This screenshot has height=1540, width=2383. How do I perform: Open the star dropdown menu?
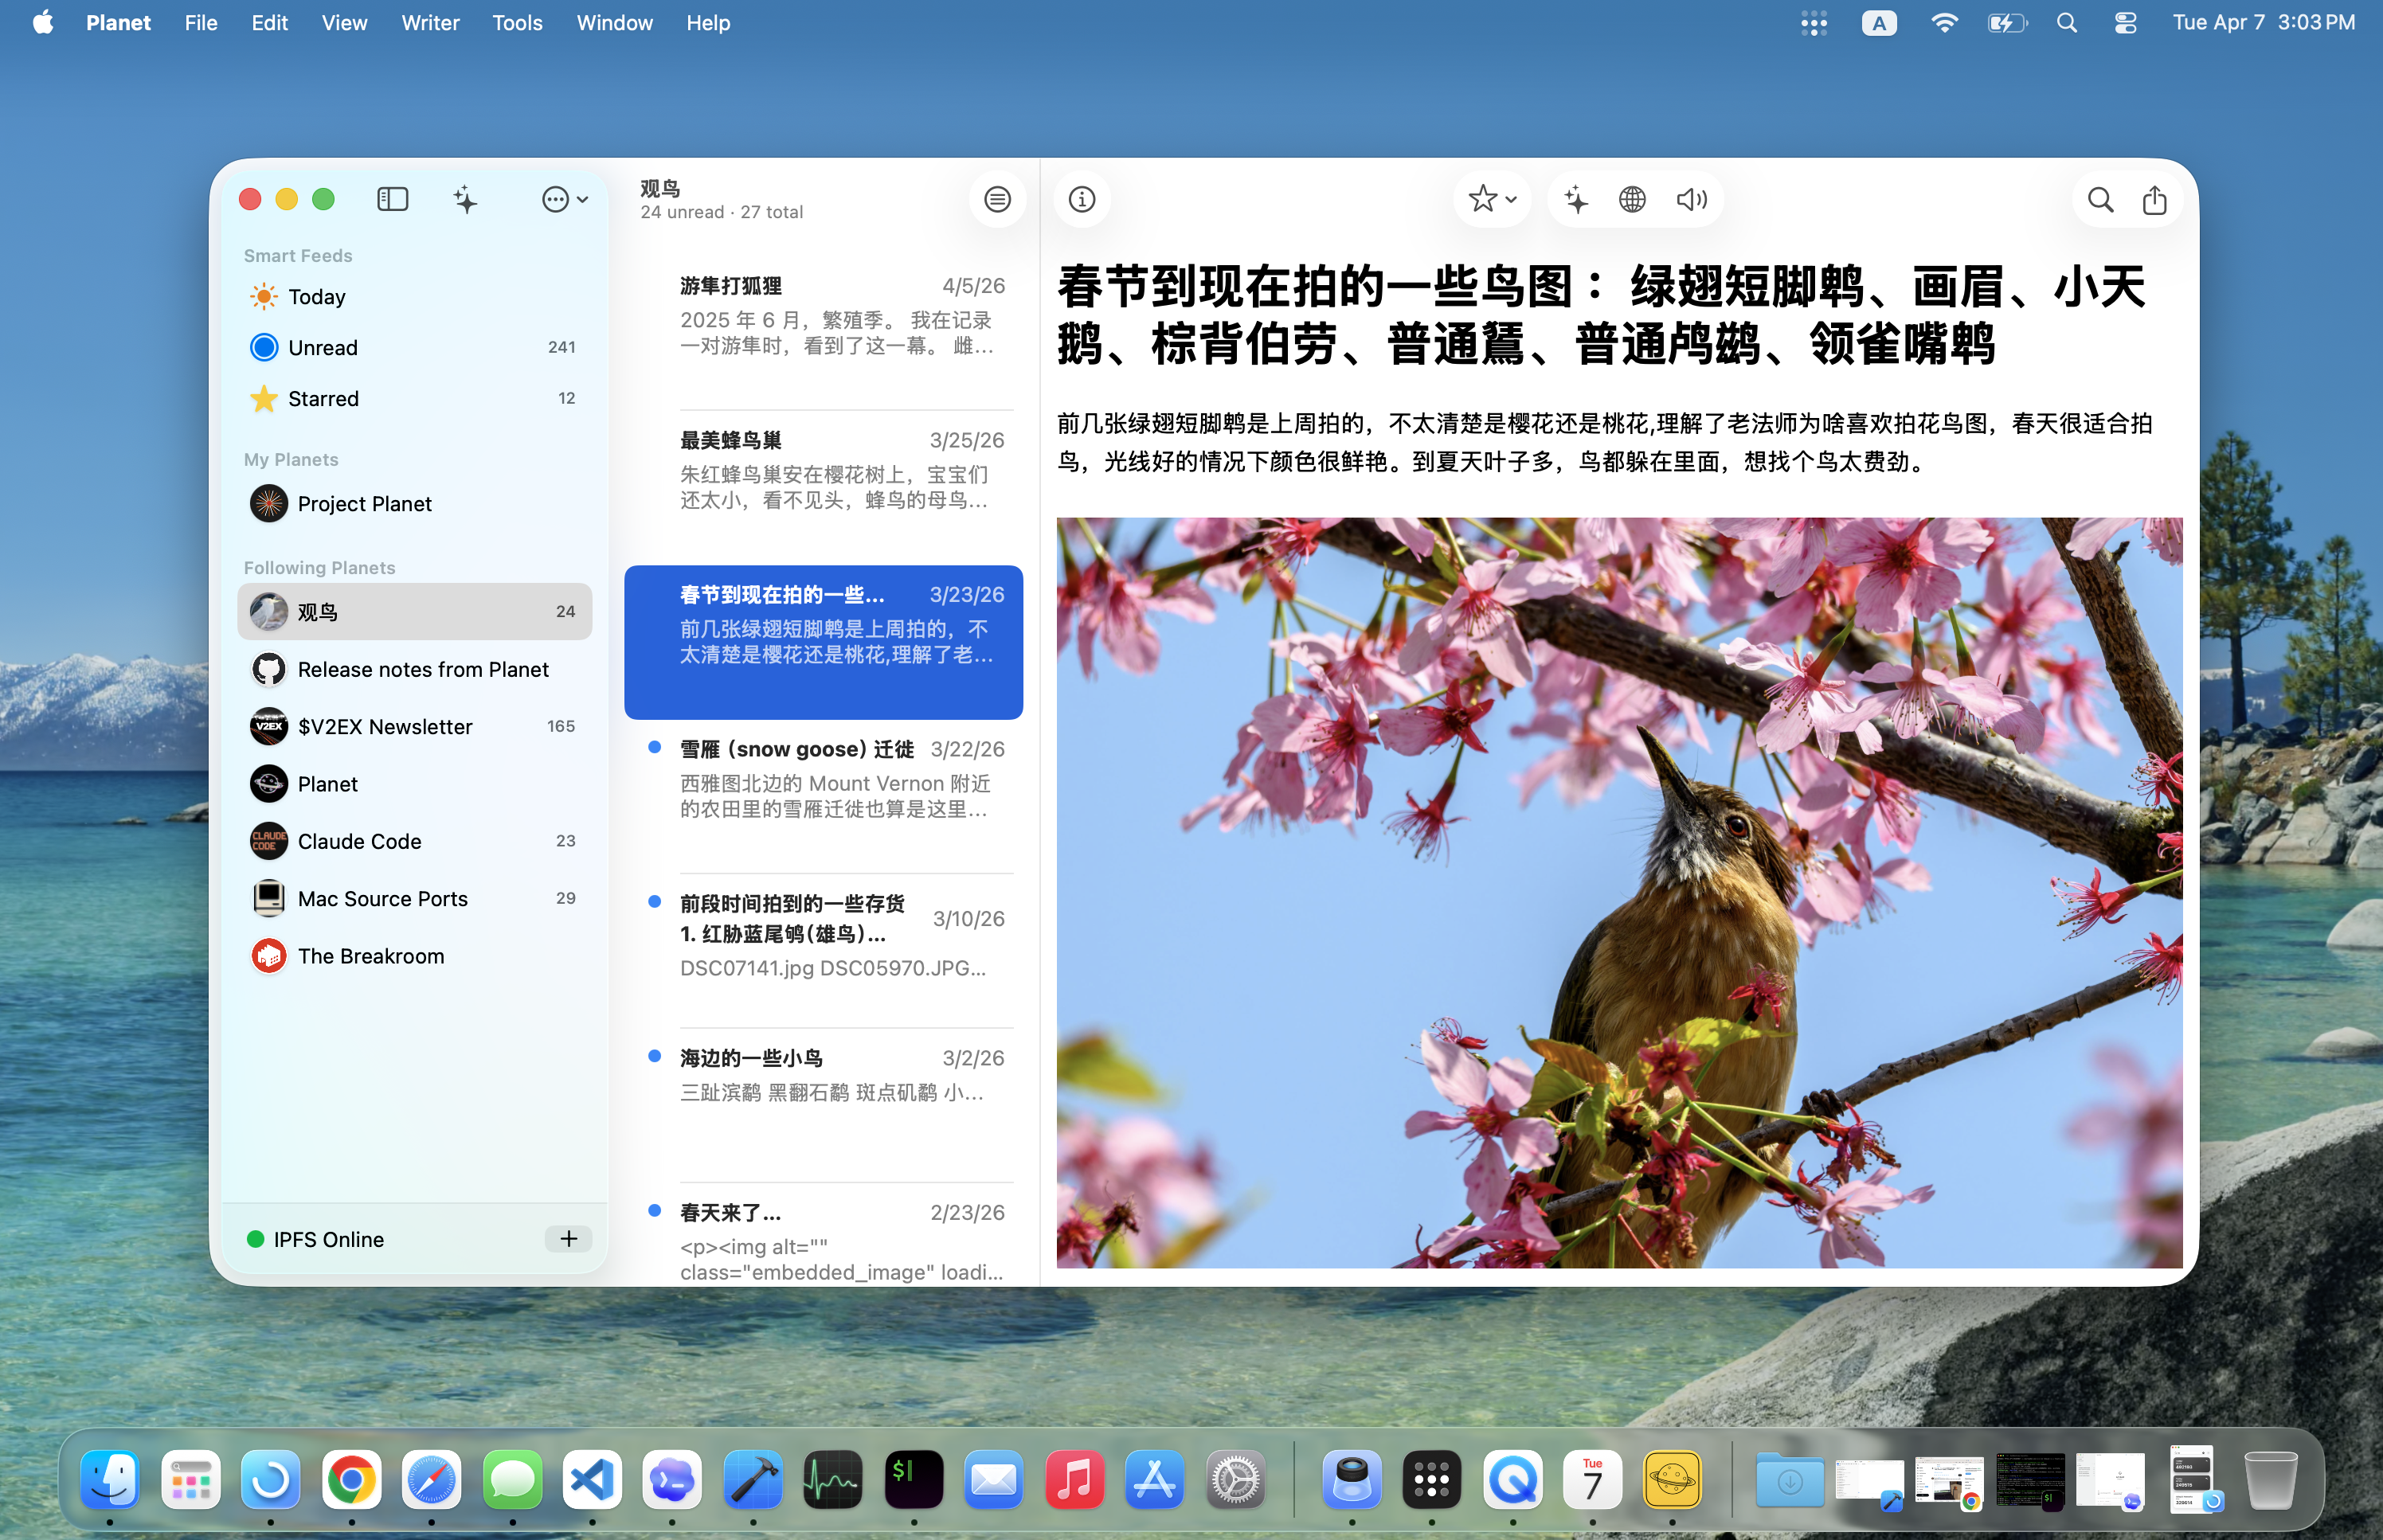pos(1492,200)
